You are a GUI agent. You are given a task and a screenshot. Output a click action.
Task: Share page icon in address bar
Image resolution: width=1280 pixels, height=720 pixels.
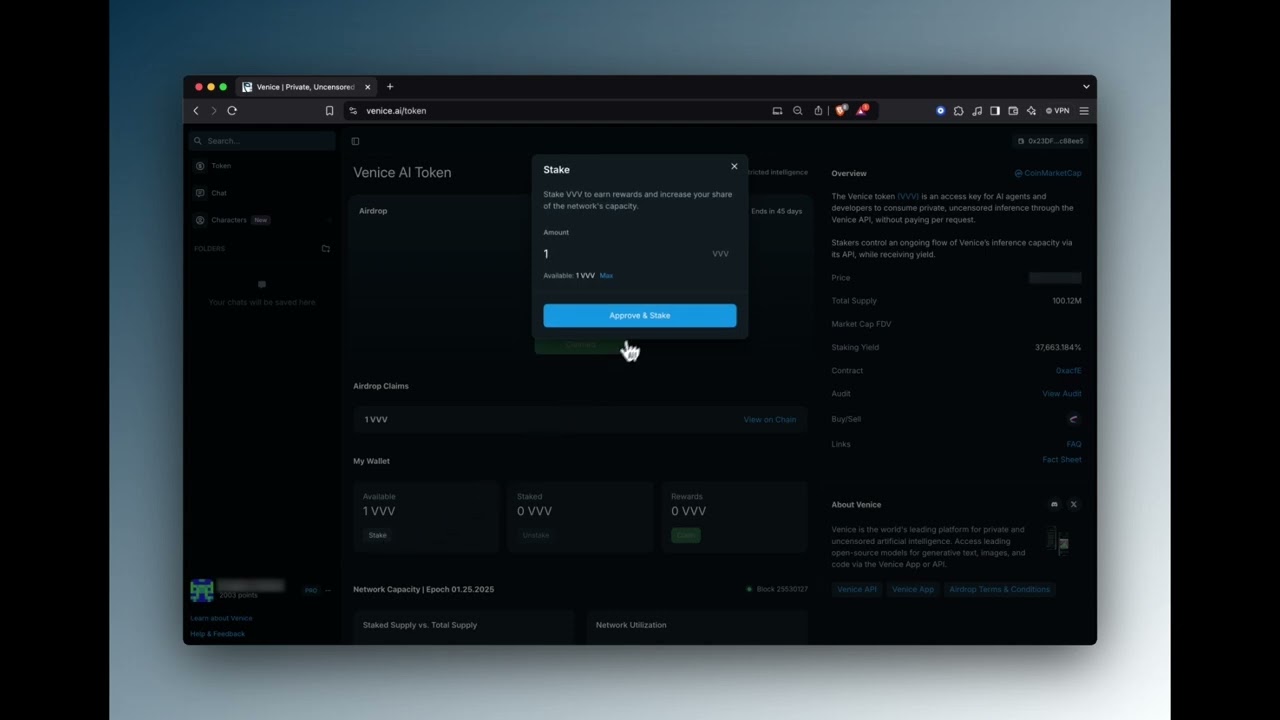click(818, 111)
